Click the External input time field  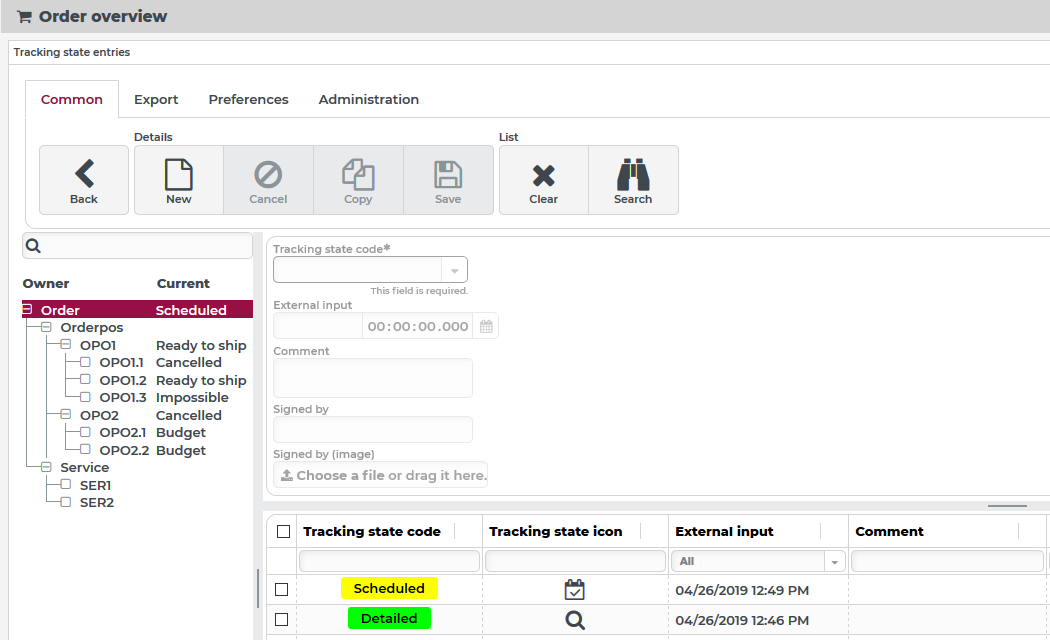(x=418, y=327)
